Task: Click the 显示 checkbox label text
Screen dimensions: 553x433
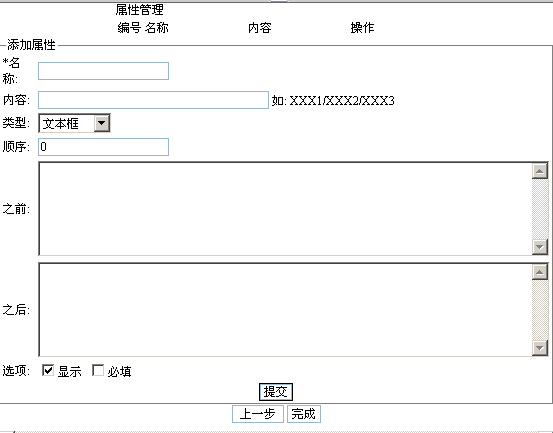Action: (x=70, y=371)
